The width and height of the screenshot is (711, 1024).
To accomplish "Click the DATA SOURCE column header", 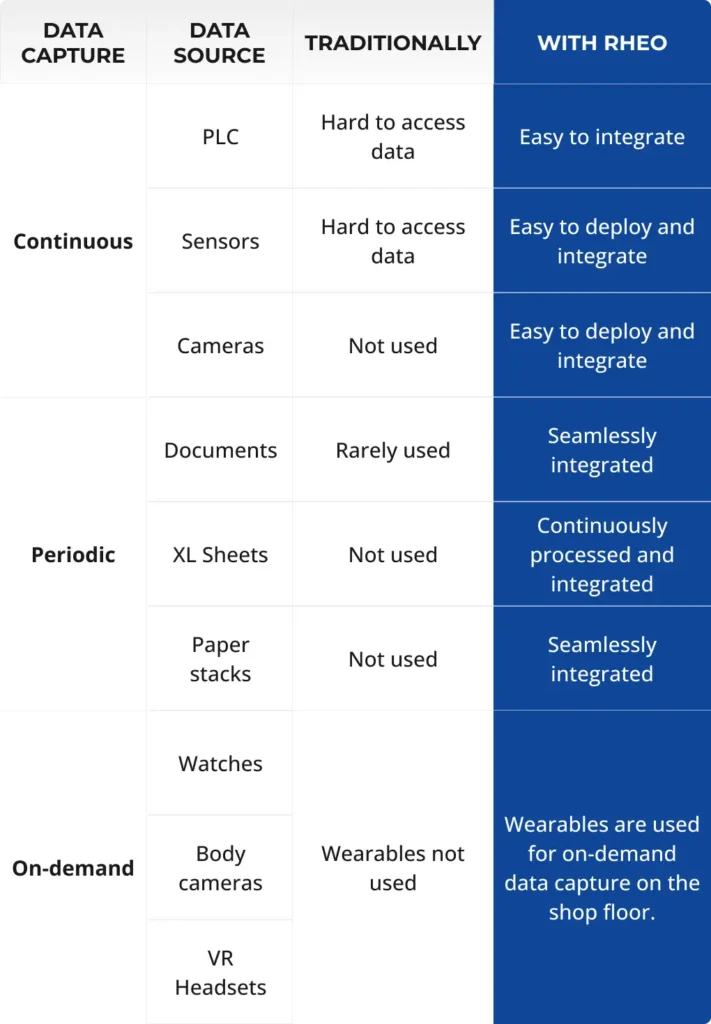I will pos(219,43).
